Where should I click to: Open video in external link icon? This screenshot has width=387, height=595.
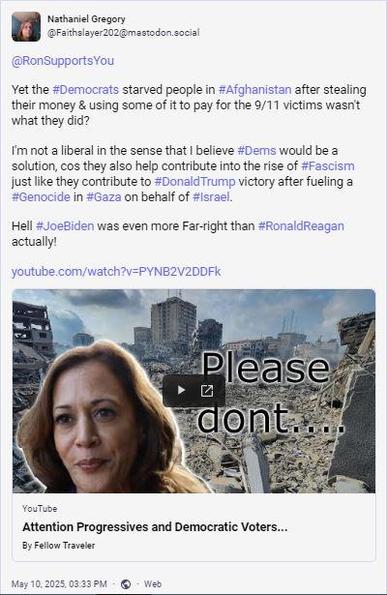pos(207,390)
